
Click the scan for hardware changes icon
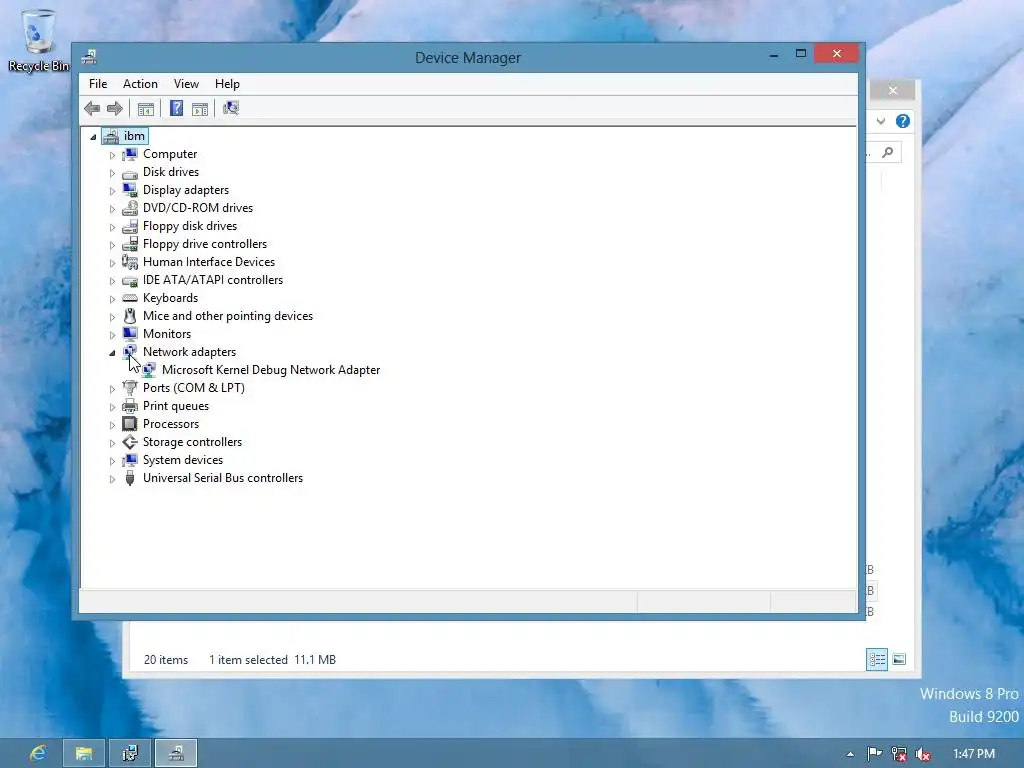coord(231,108)
